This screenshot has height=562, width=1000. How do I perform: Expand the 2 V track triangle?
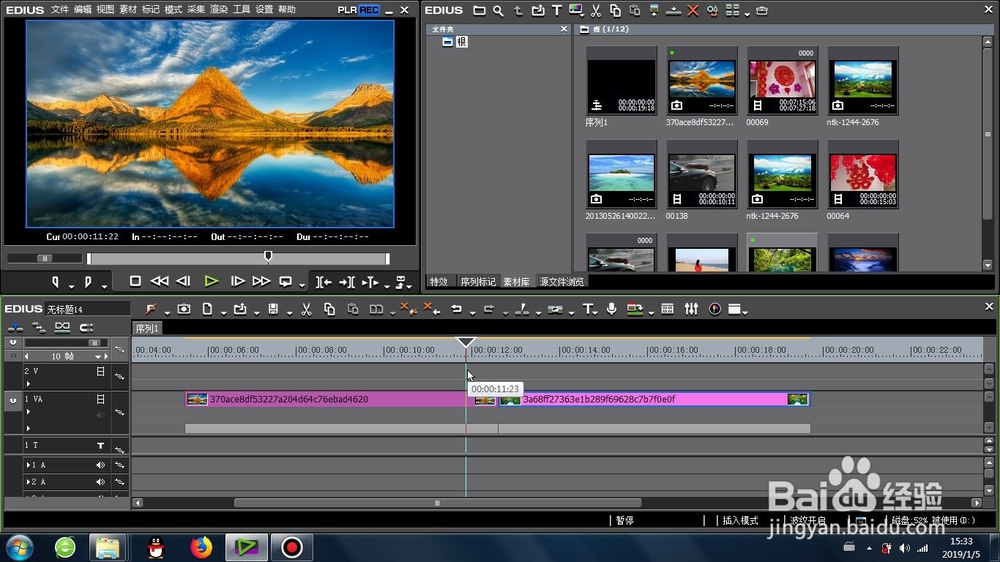click(28, 383)
